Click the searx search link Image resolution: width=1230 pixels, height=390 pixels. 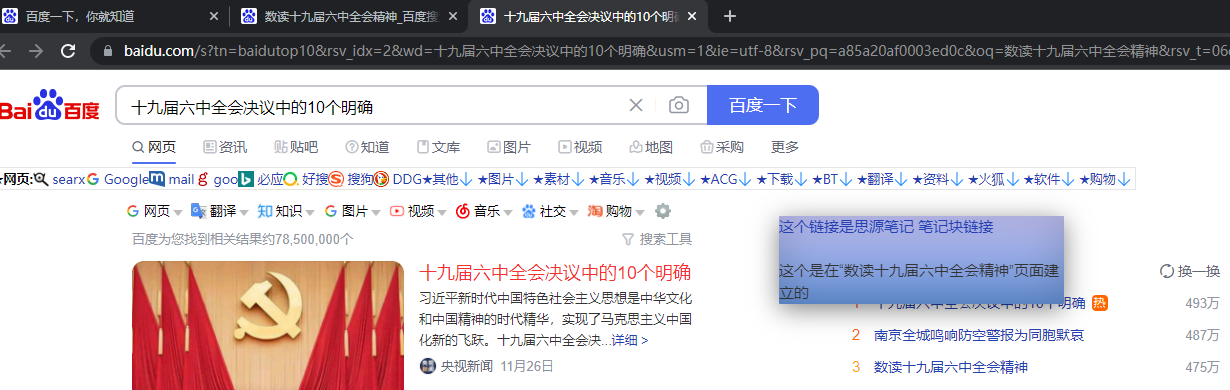[60, 180]
